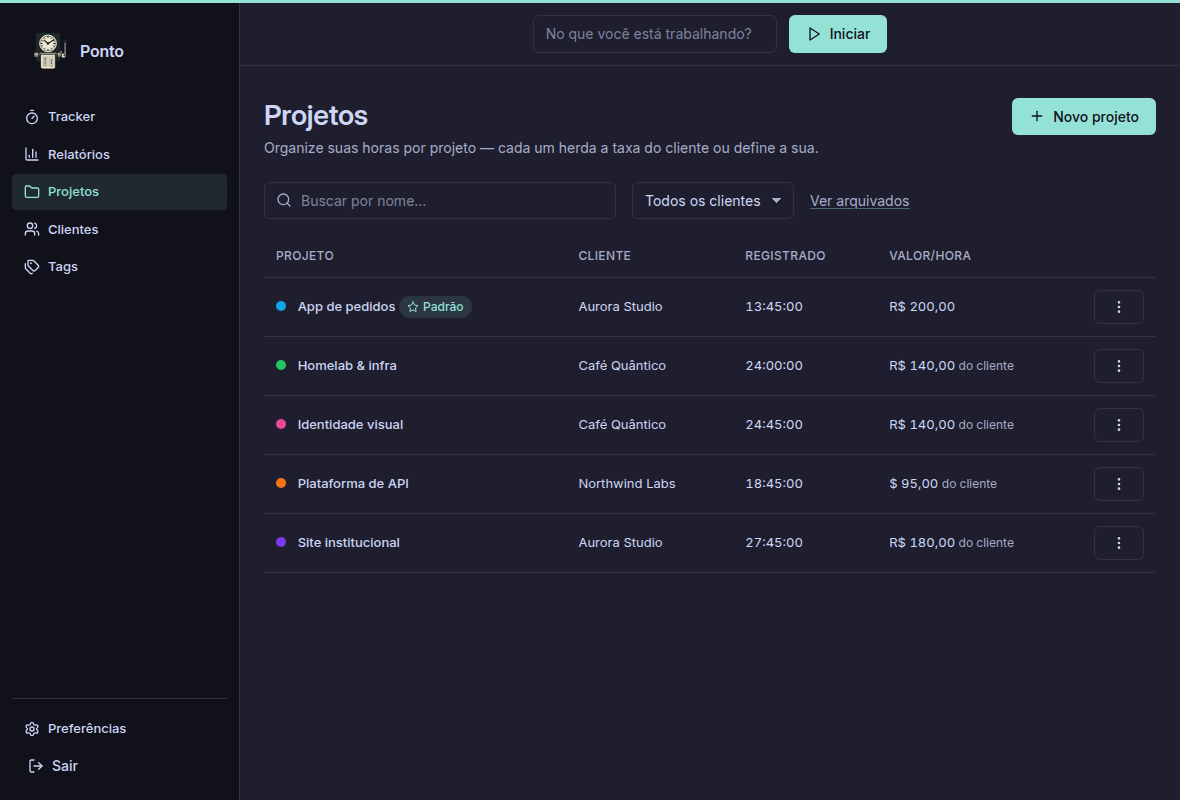Click the Clientes people icon
1180x800 pixels.
[x=32, y=230]
